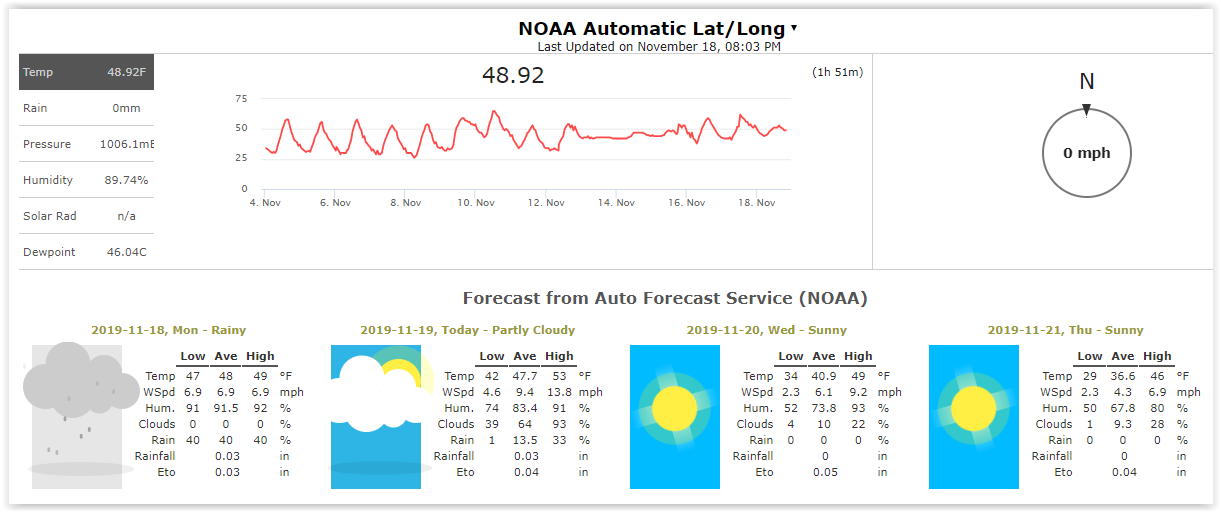
Task: Select the Temp 48.92F sensor row
Action: 87,72
